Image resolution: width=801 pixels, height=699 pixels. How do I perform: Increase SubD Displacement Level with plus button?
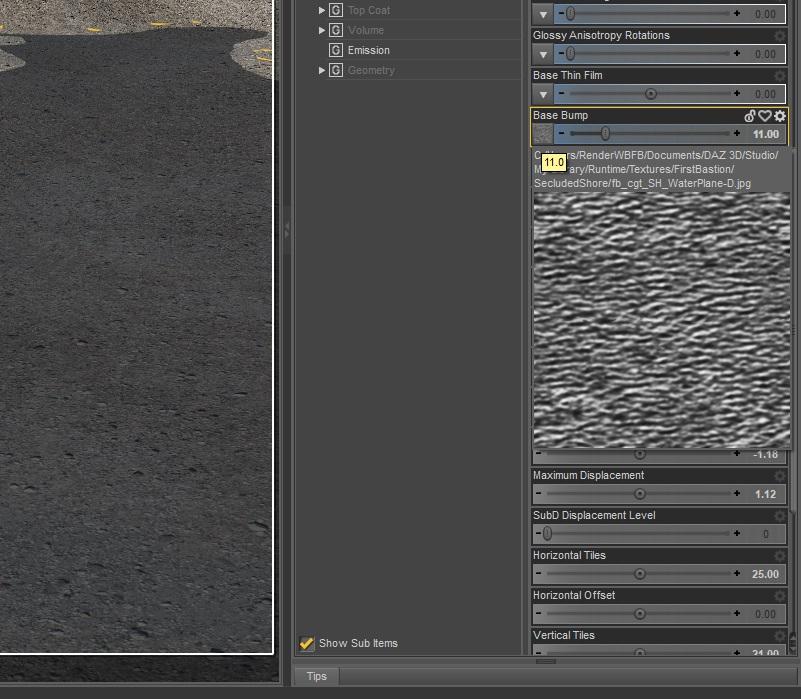[737, 533]
